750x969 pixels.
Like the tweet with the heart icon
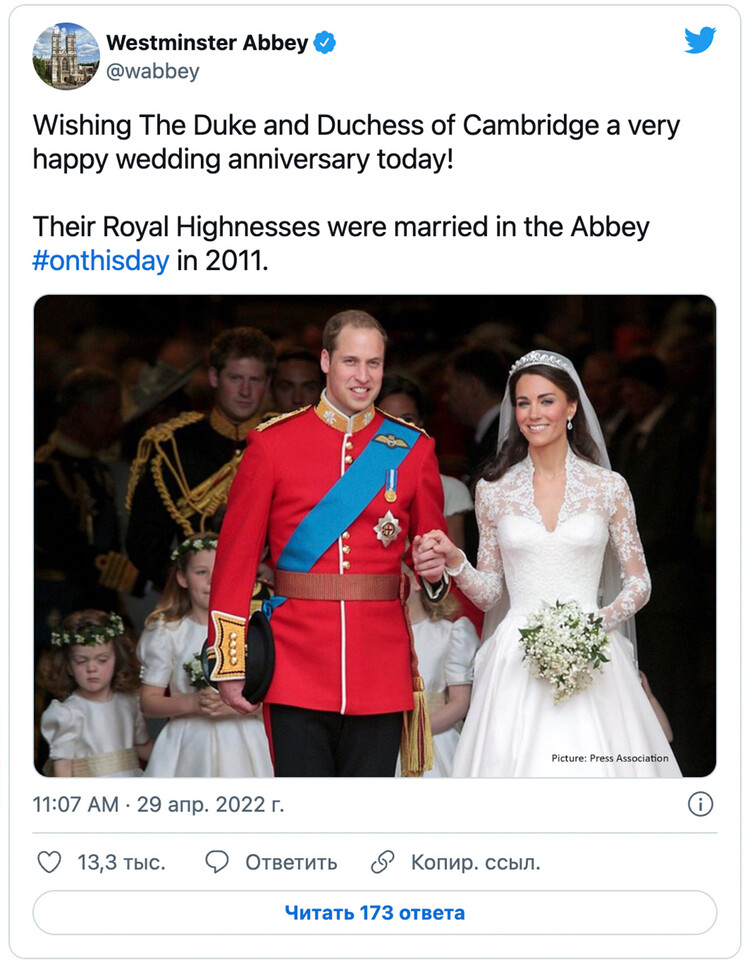(48, 862)
